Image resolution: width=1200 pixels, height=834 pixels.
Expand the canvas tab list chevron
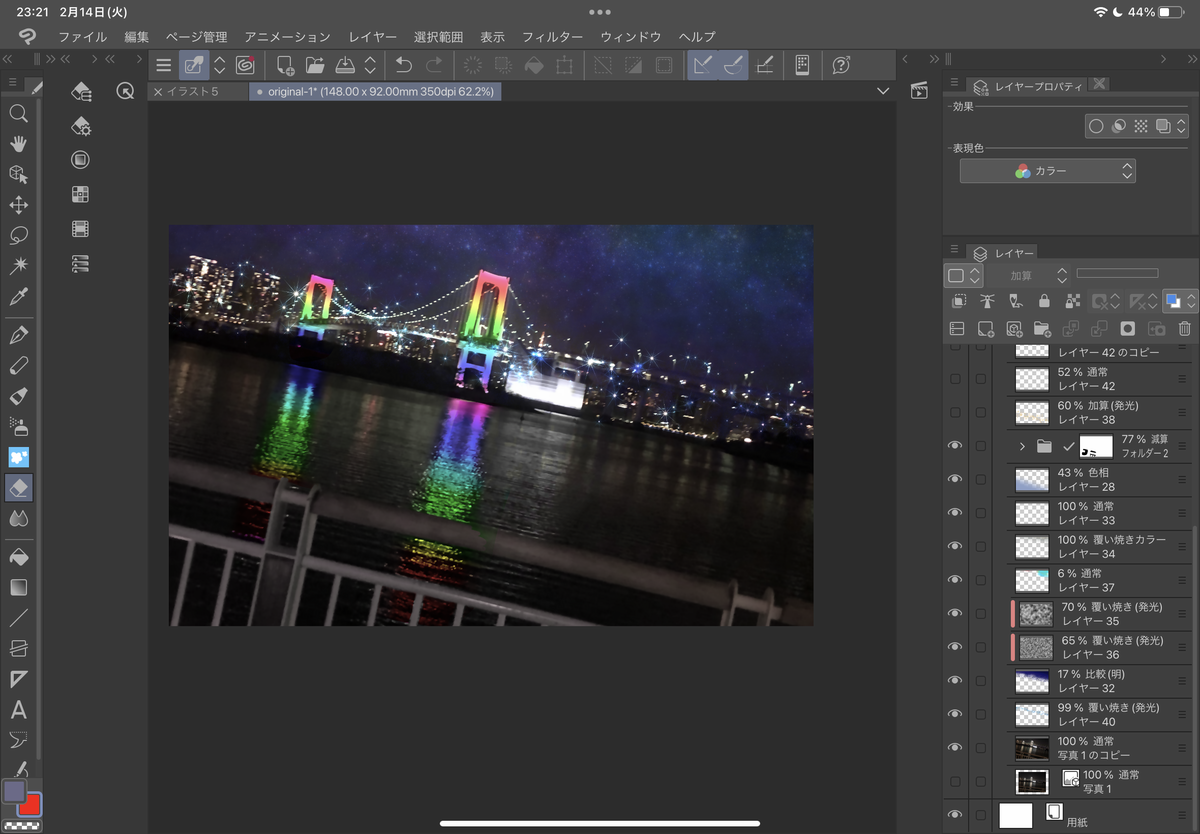pos(882,91)
